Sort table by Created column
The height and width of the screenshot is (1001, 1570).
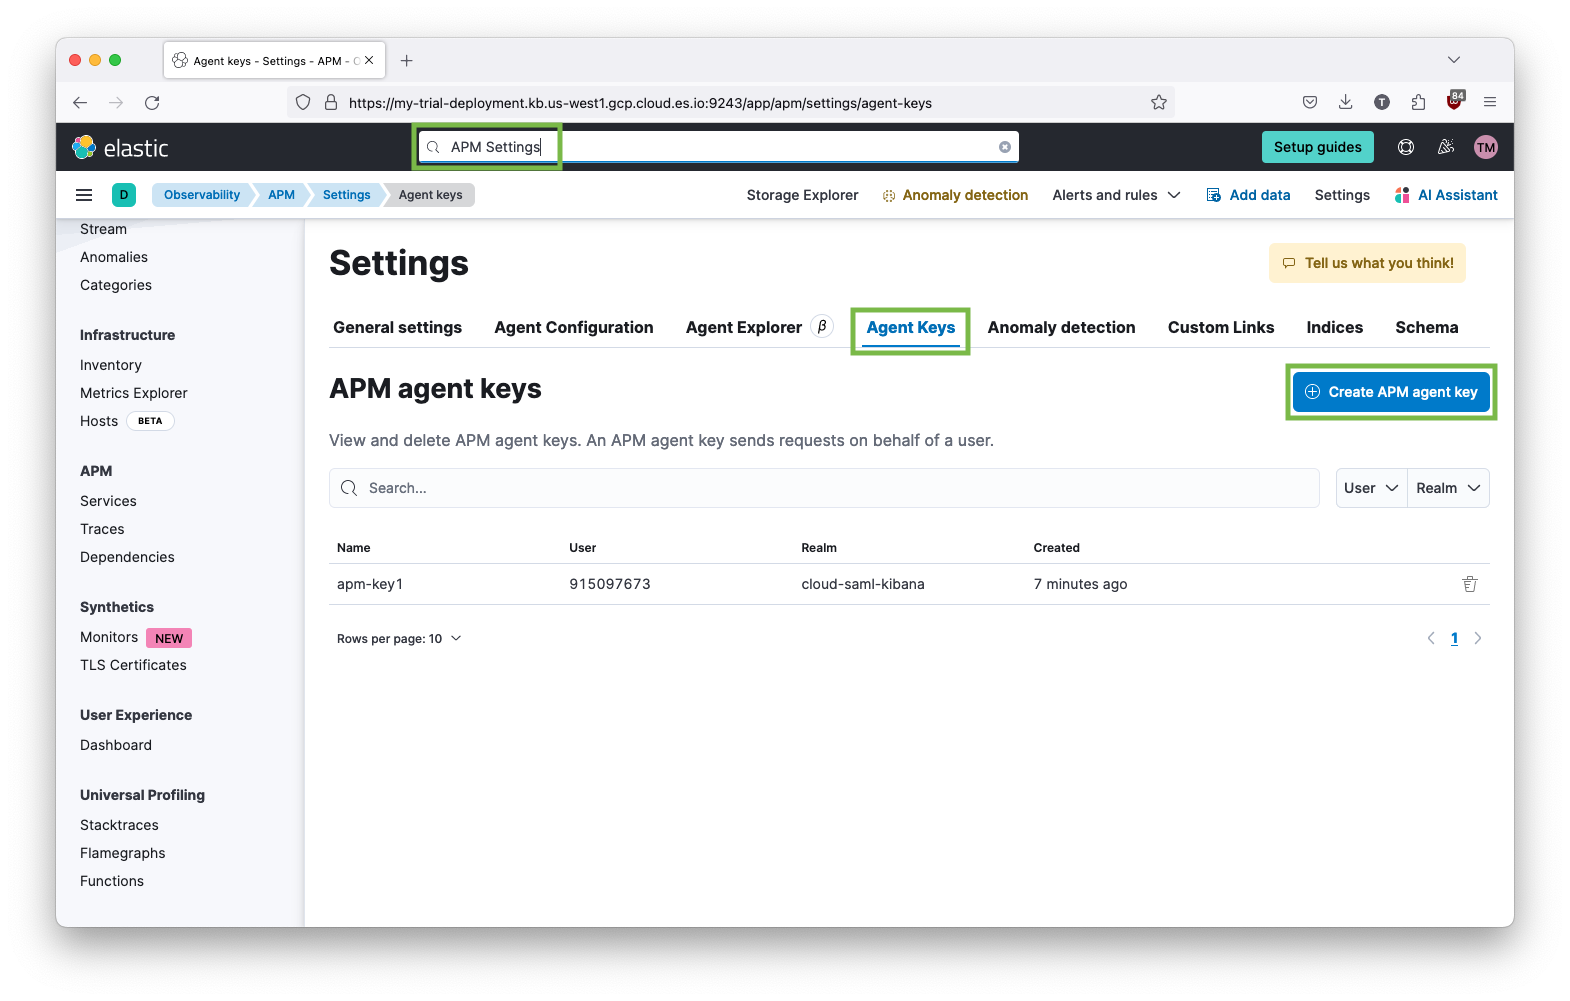click(x=1056, y=547)
